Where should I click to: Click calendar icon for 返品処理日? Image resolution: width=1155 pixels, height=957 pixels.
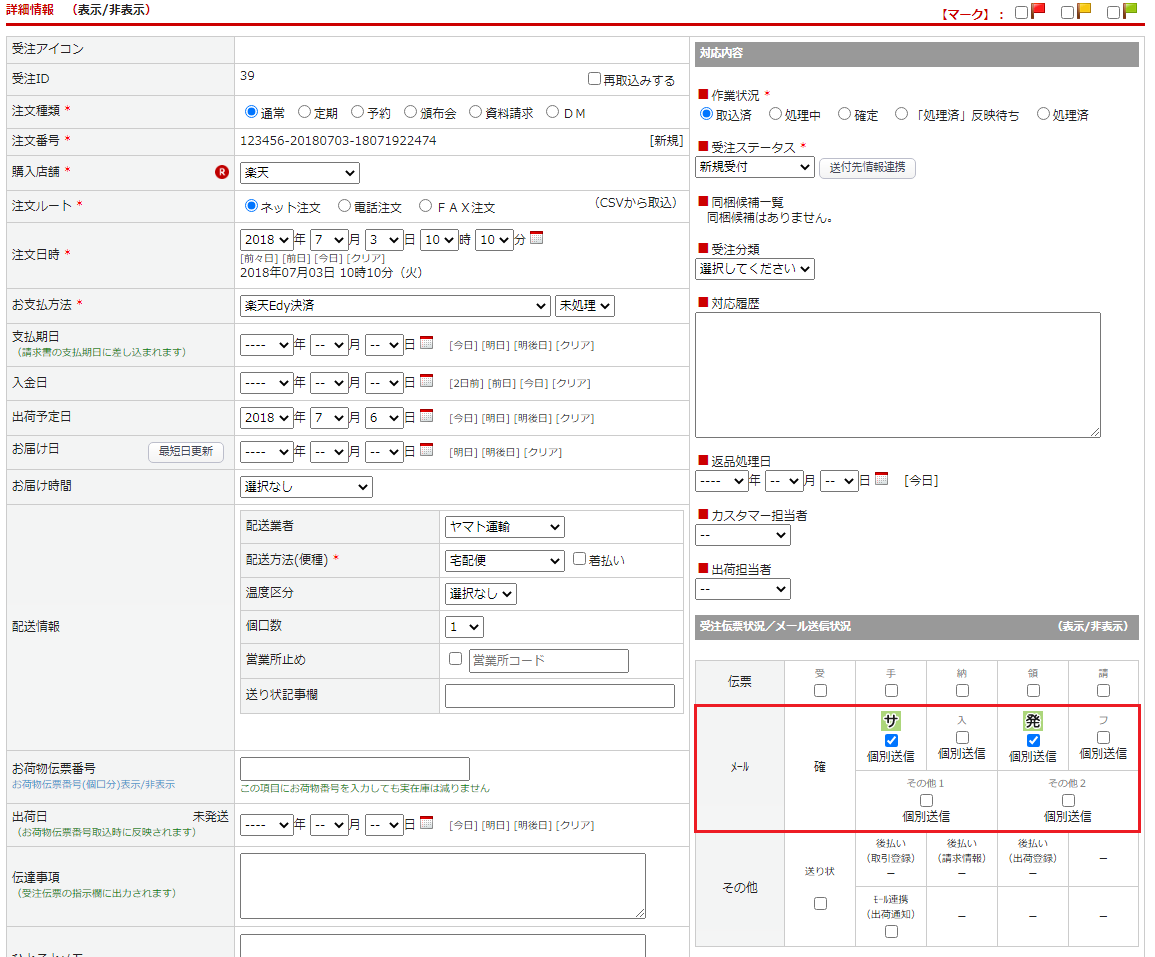point(881,479)
